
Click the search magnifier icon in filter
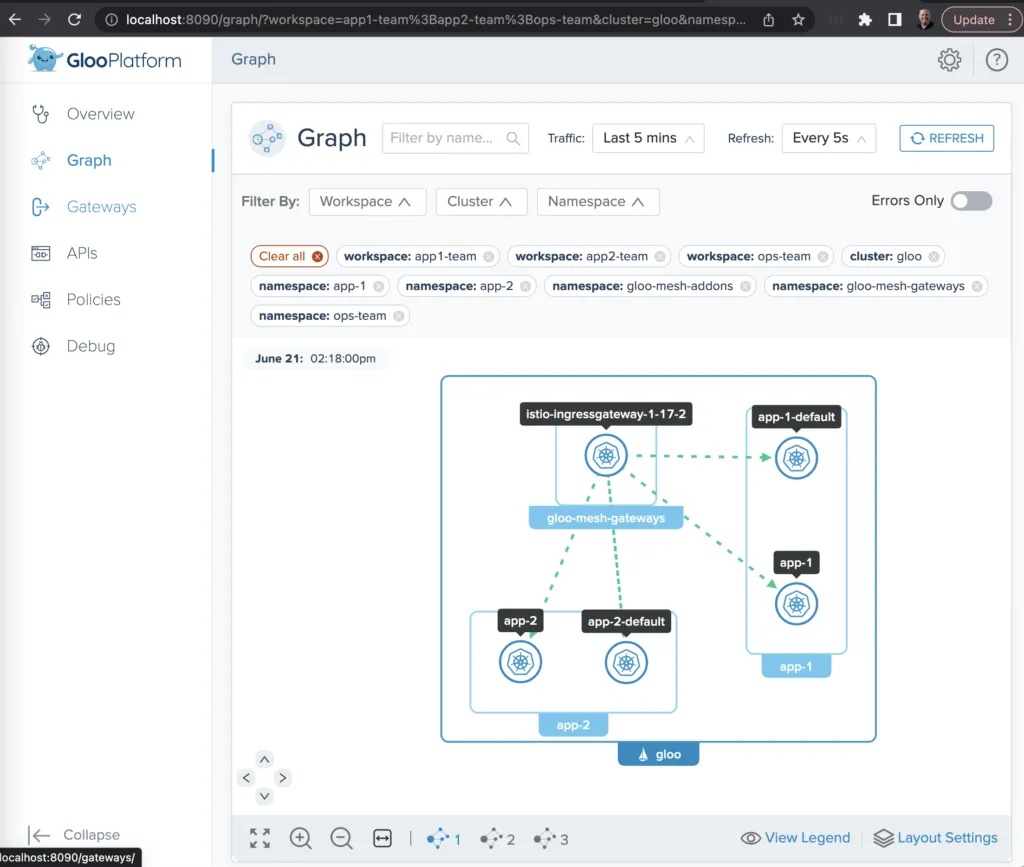click(x=513, y=138)
